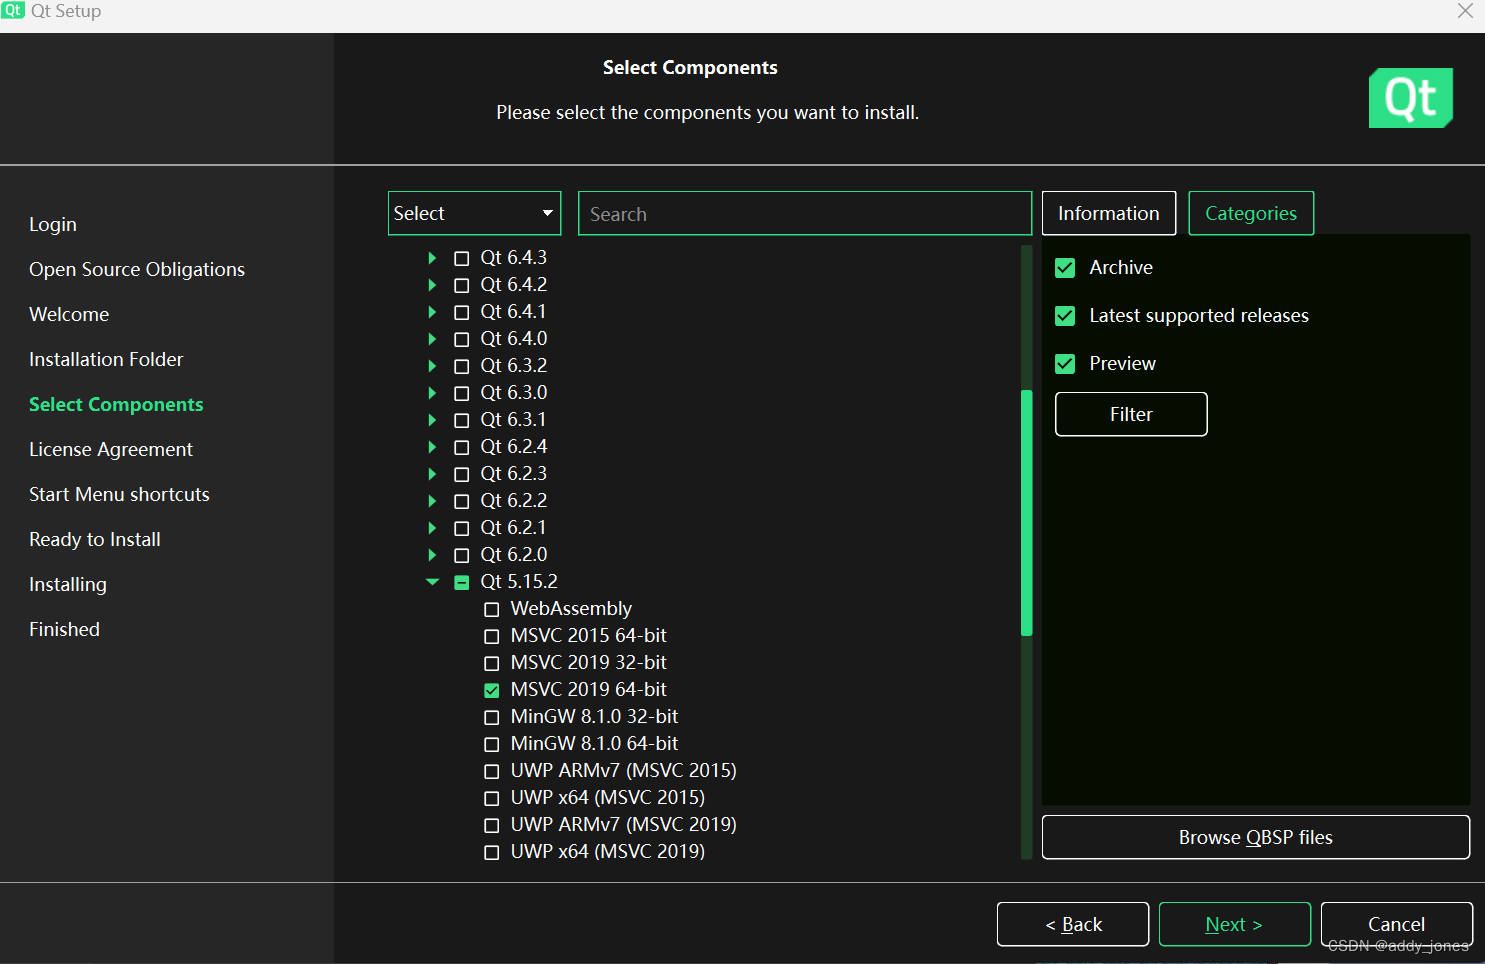
Task: Check the Qt 6.4.3 version checkbox
Action: coord(461,257)
